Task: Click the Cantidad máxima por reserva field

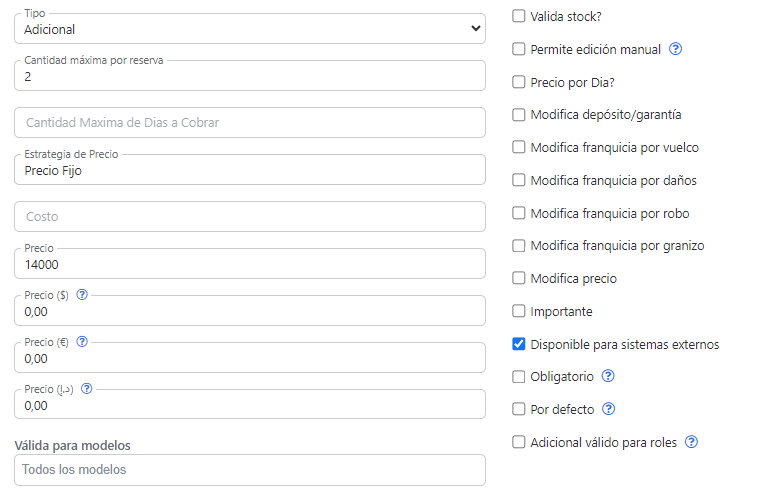Action: (250, 76)
